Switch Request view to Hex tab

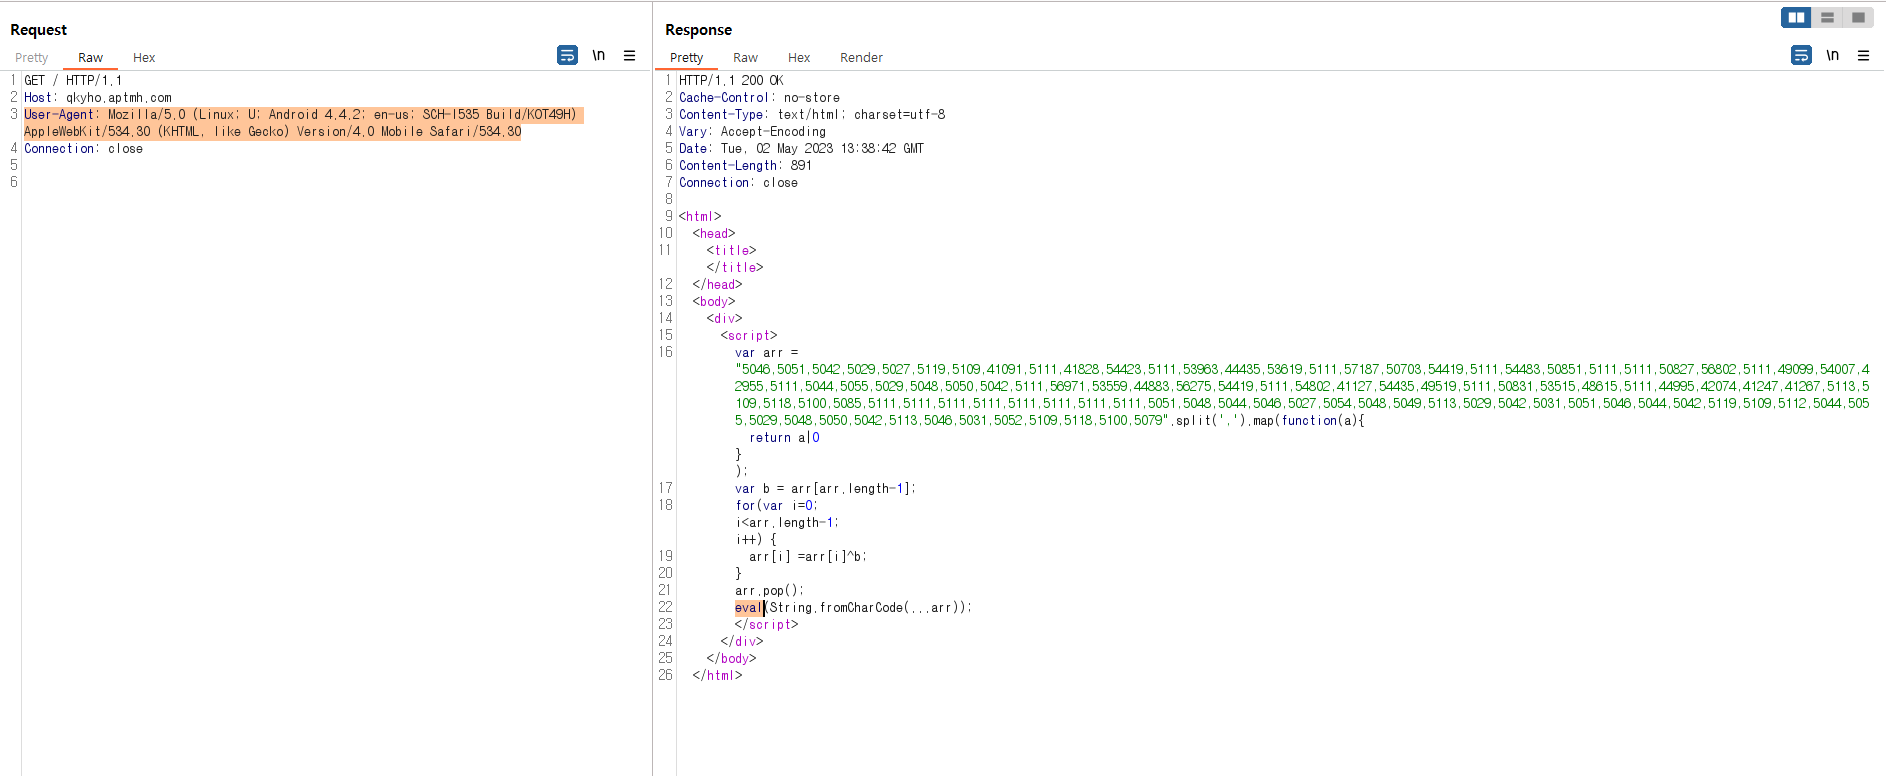click(144, 58)
